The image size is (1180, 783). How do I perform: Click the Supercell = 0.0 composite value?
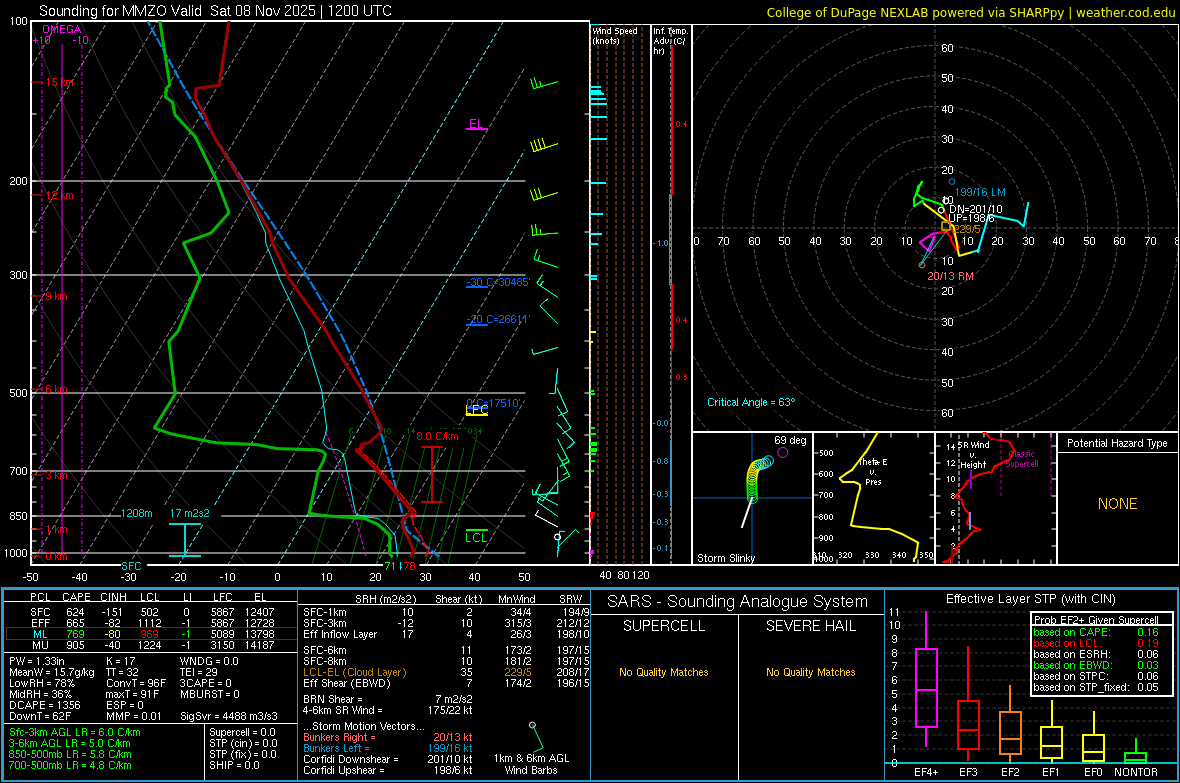pyautogui.click(x=242, y=733)
